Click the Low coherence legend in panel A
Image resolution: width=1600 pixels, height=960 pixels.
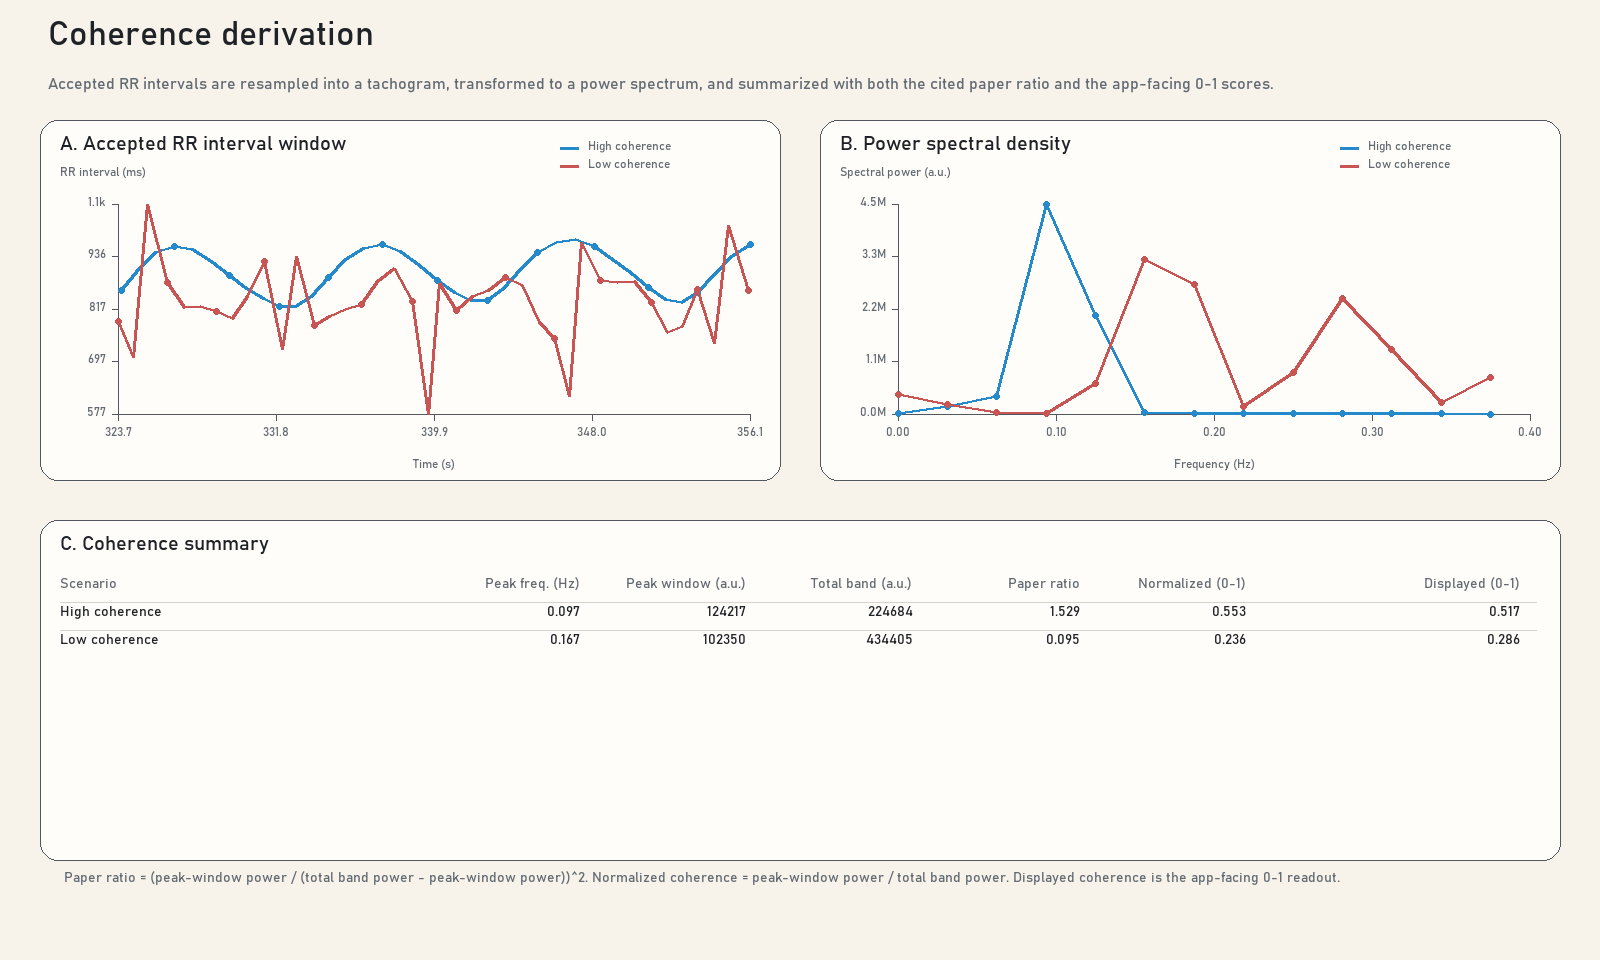pyautogui.click(x=615, y=164)
